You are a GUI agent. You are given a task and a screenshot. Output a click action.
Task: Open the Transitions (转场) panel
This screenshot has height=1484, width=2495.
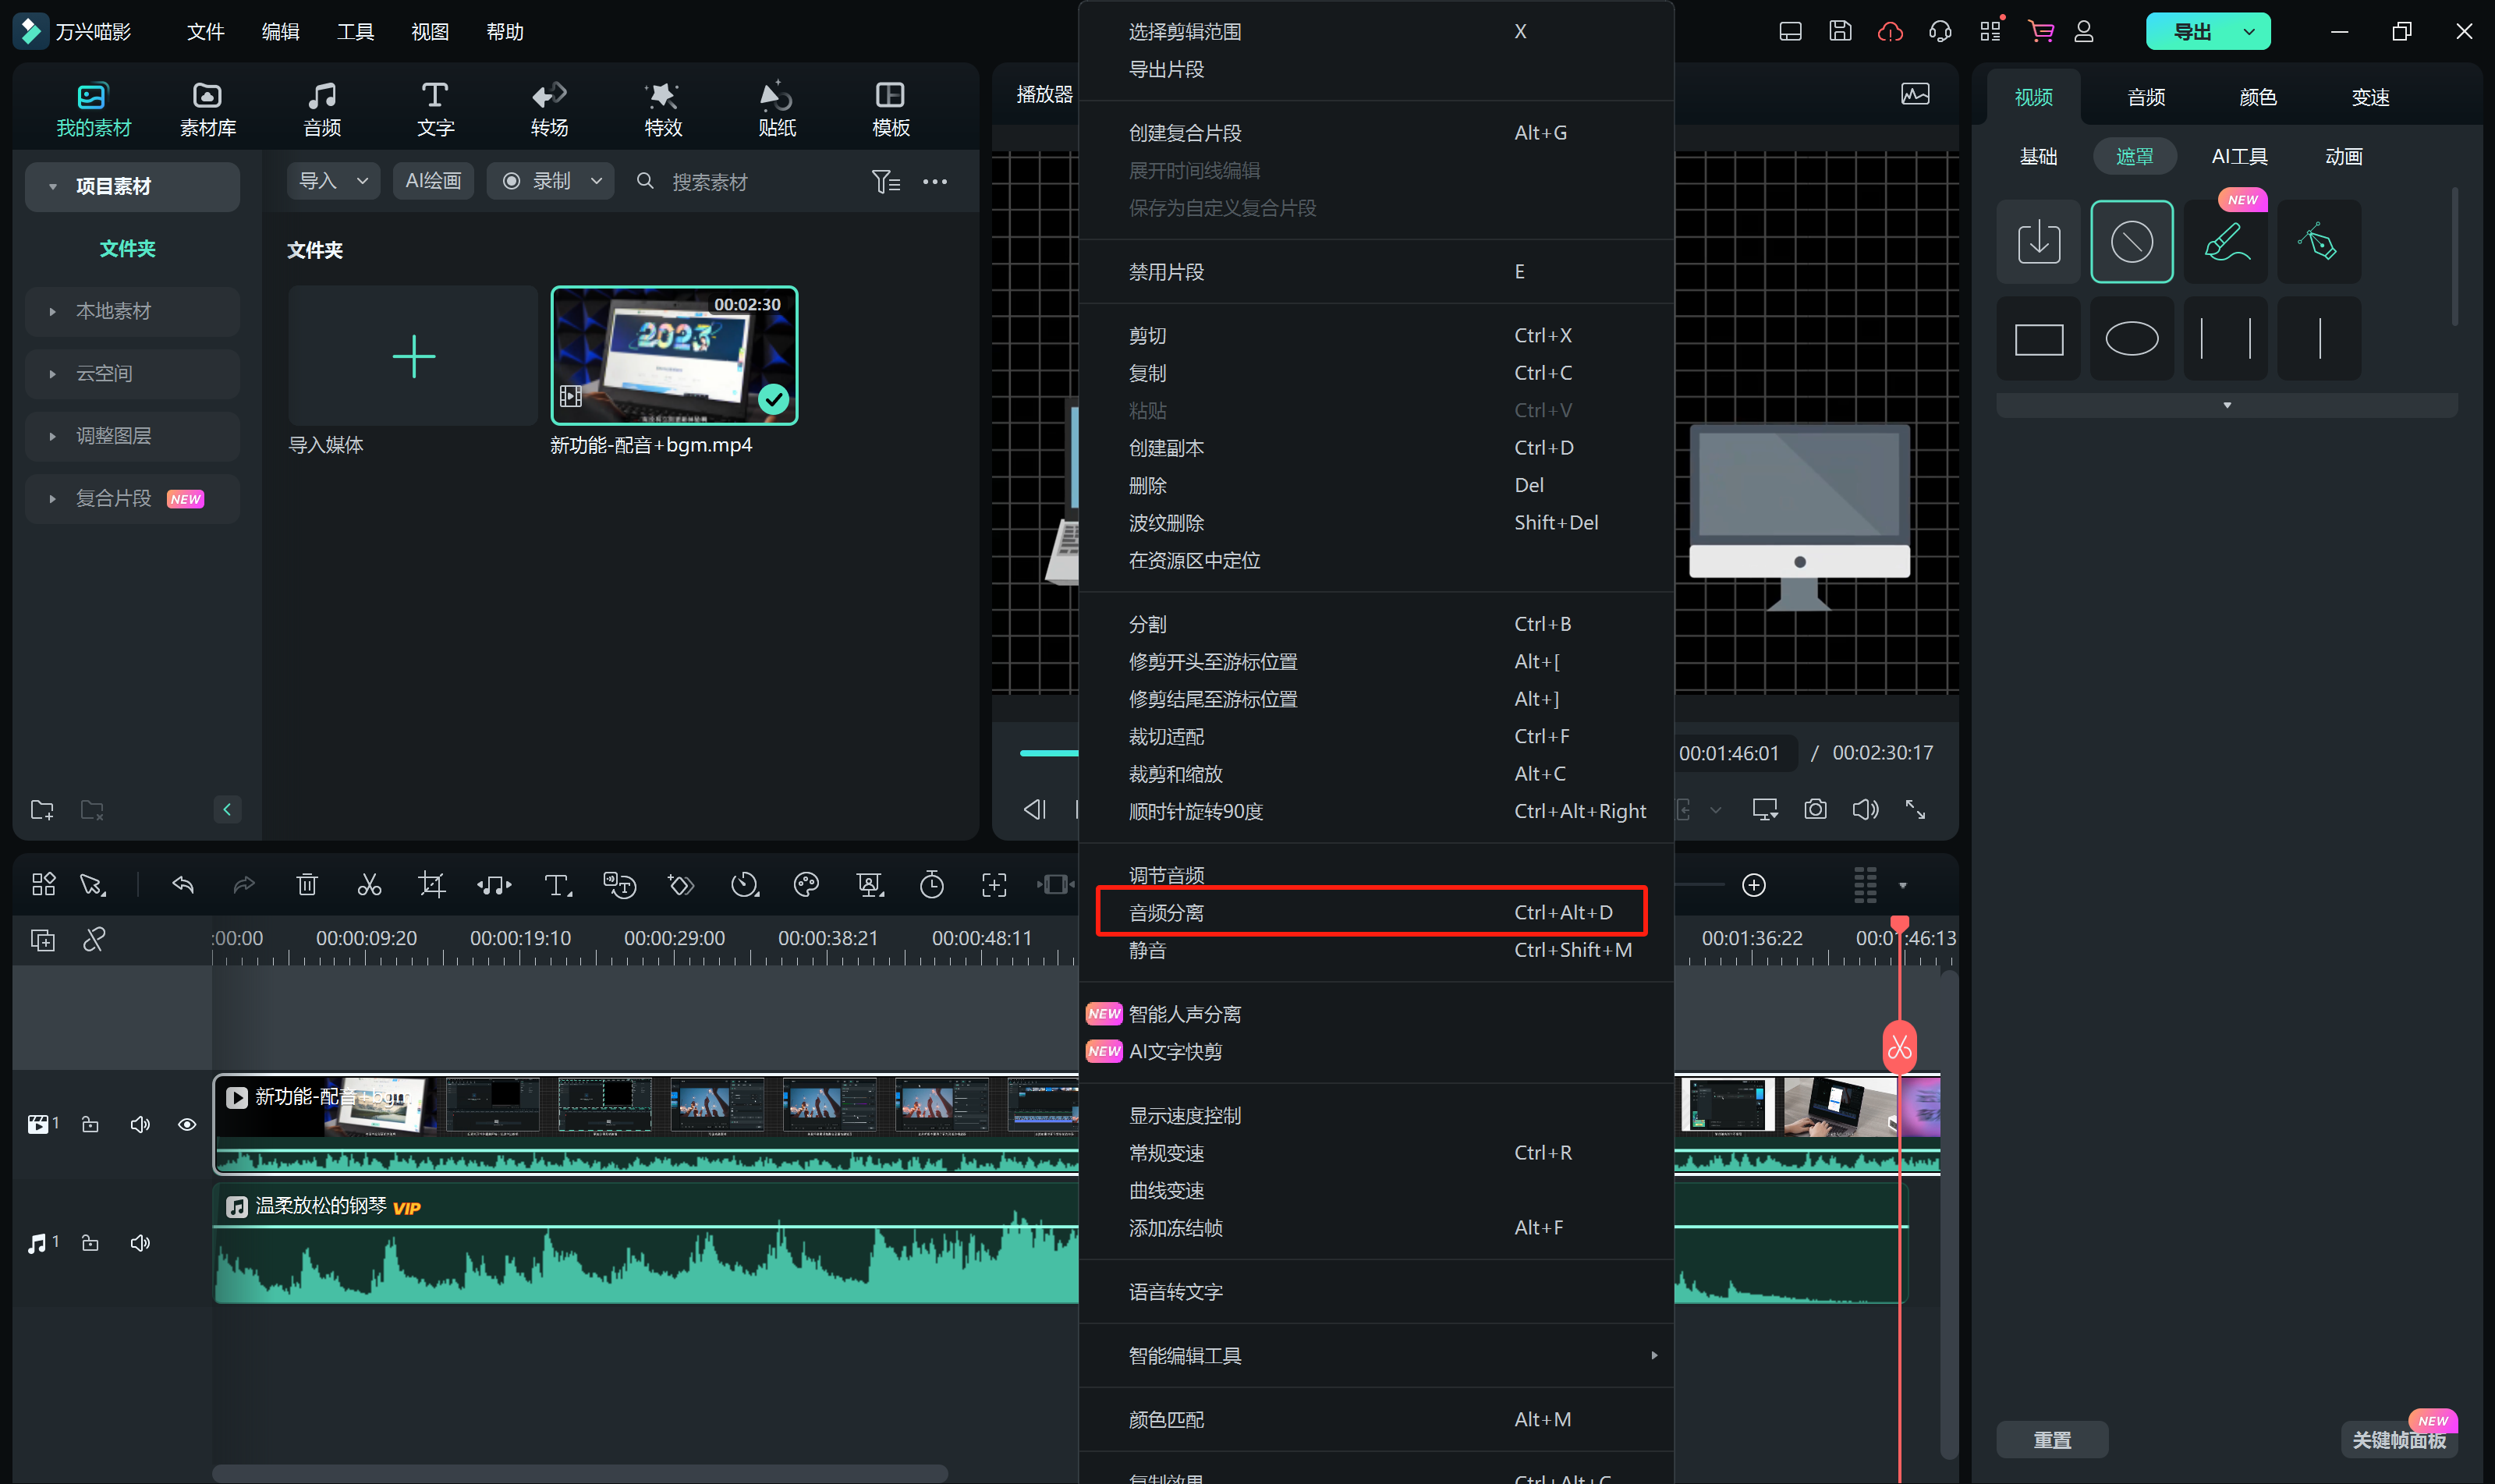pyautogui.click(x=549, y=108)
